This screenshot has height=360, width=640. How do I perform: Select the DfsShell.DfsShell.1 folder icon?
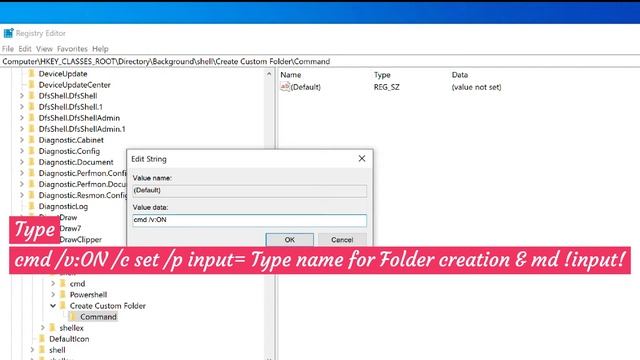tap(31, 107)
